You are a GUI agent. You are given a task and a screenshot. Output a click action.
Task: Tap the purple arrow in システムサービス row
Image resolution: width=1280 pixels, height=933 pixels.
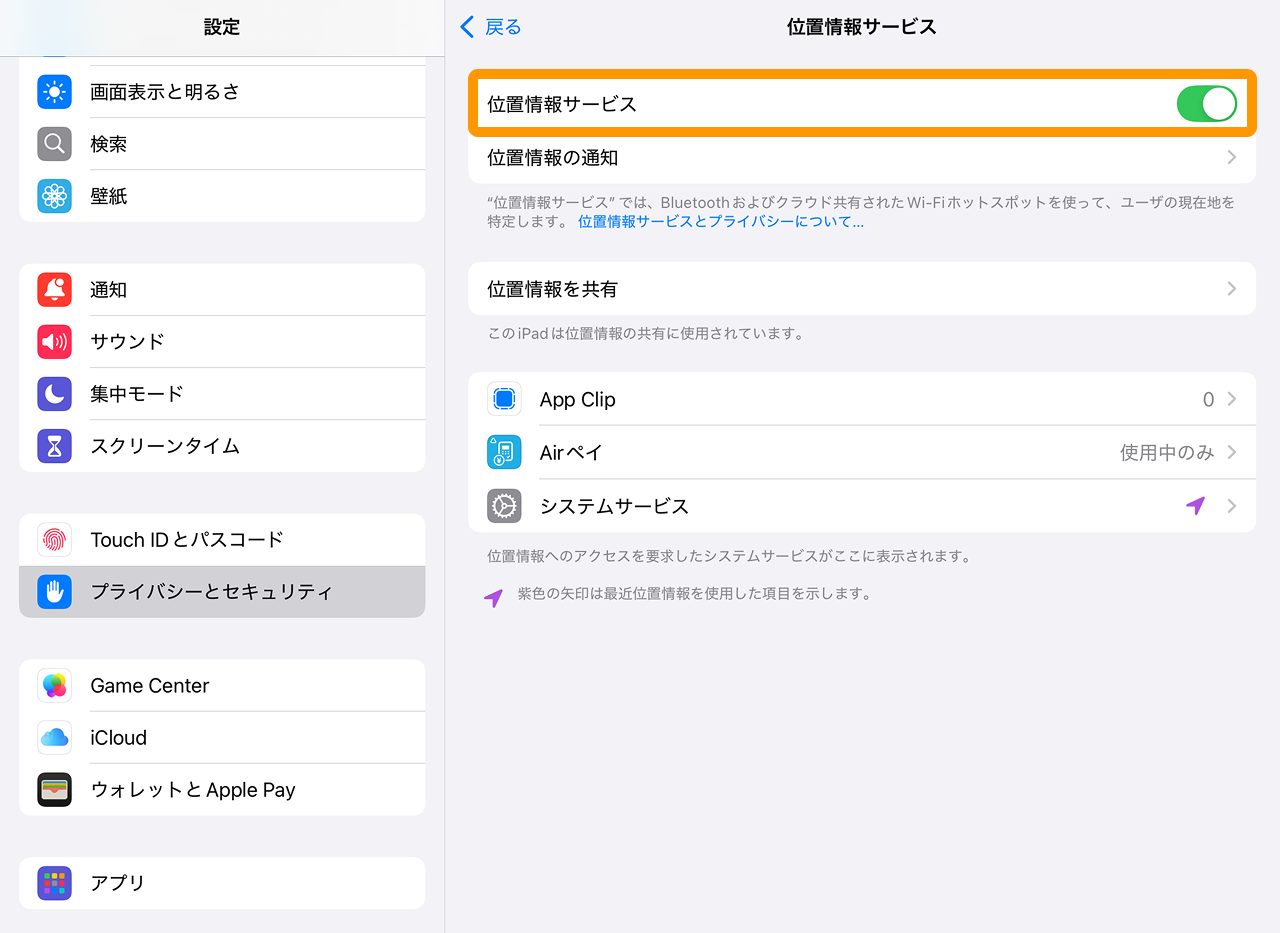click(x=1195, y=507)
